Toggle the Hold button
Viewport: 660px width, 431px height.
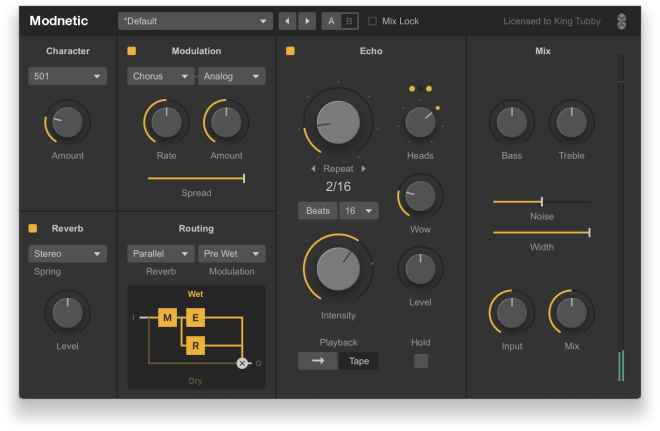pos(420,361)
